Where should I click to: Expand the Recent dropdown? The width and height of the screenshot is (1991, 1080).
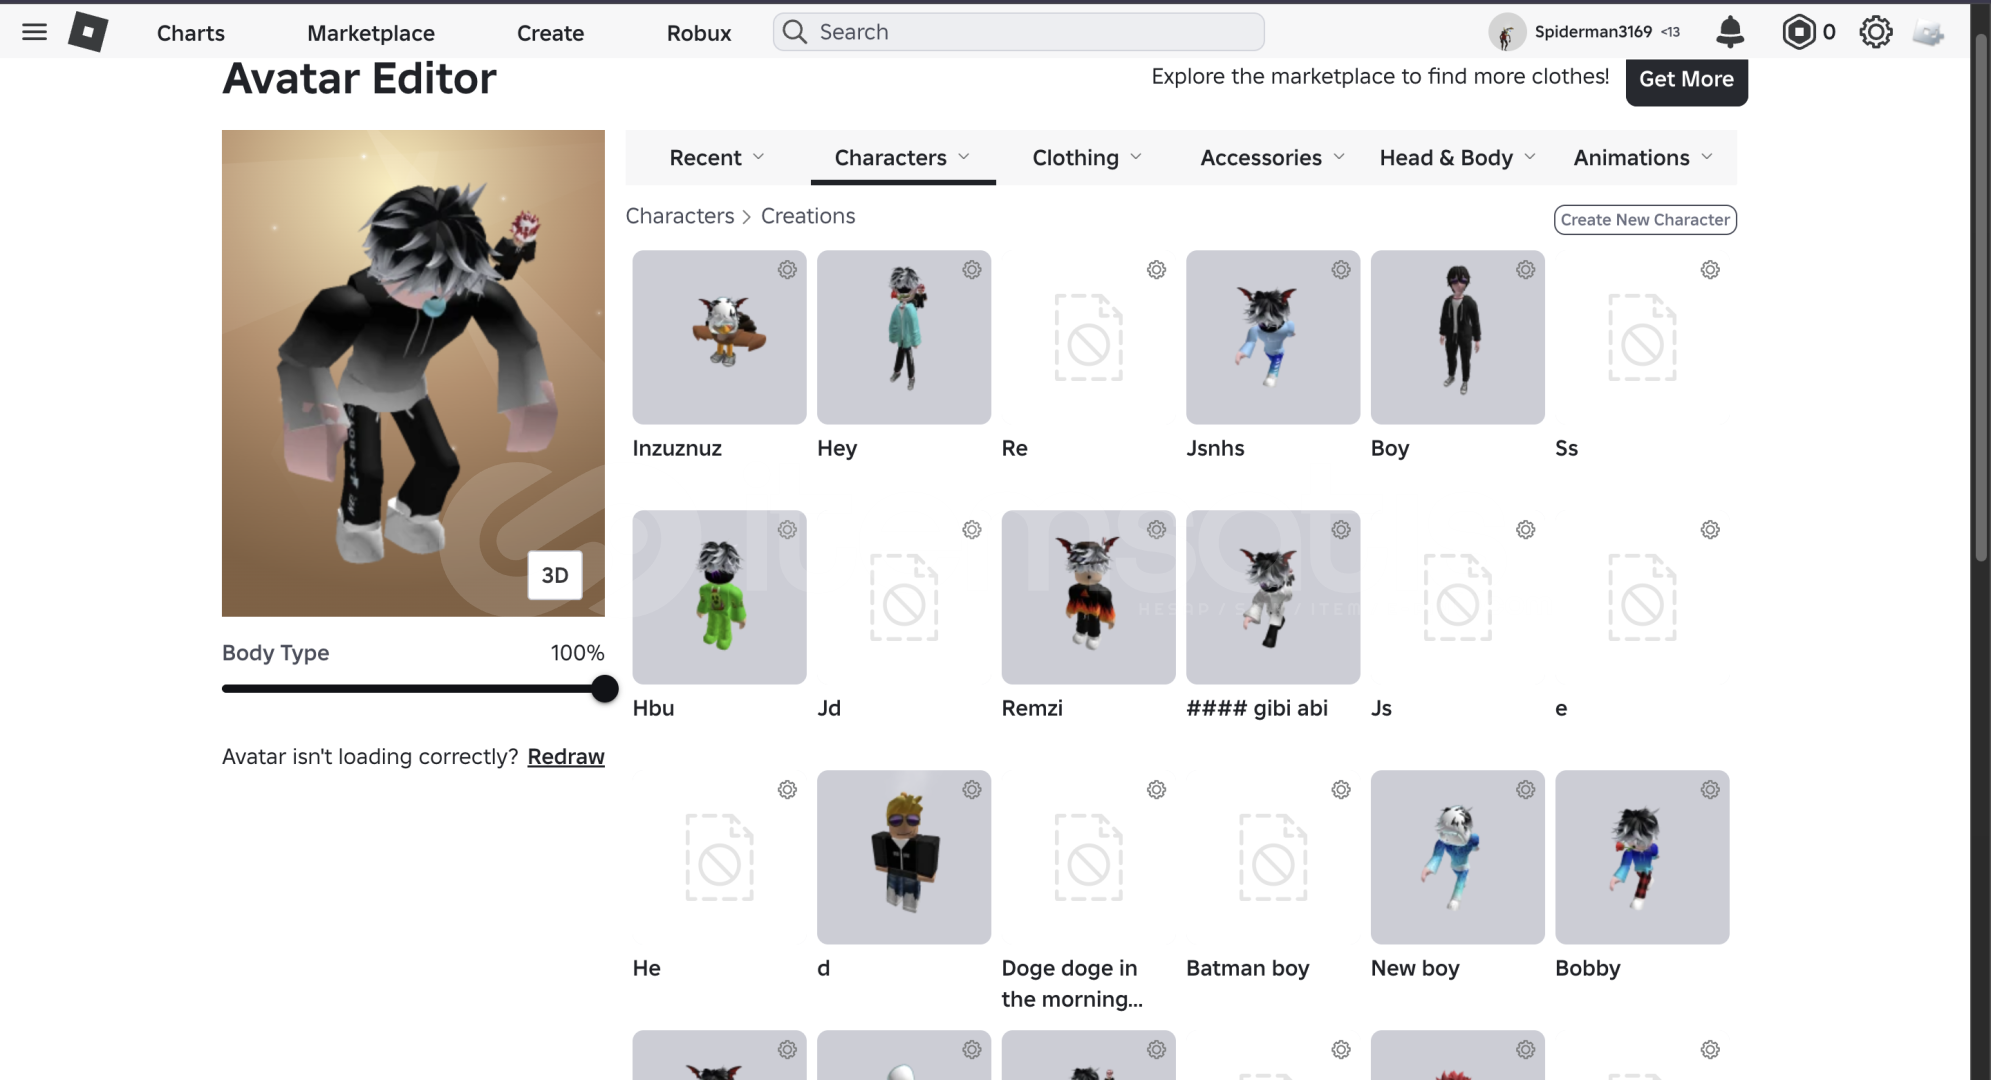(717, 157)
